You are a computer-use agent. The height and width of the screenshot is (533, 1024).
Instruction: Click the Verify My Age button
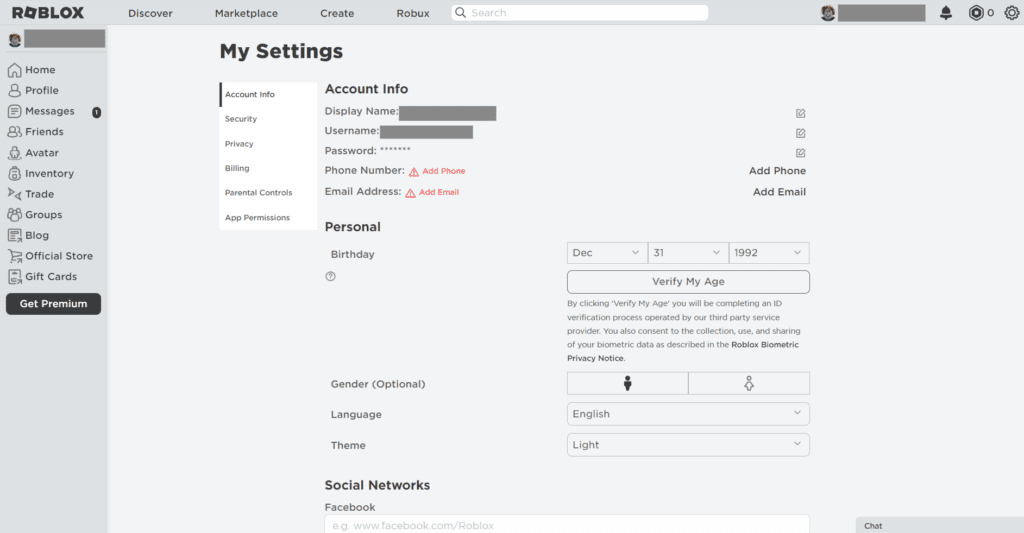click(688, 282)
